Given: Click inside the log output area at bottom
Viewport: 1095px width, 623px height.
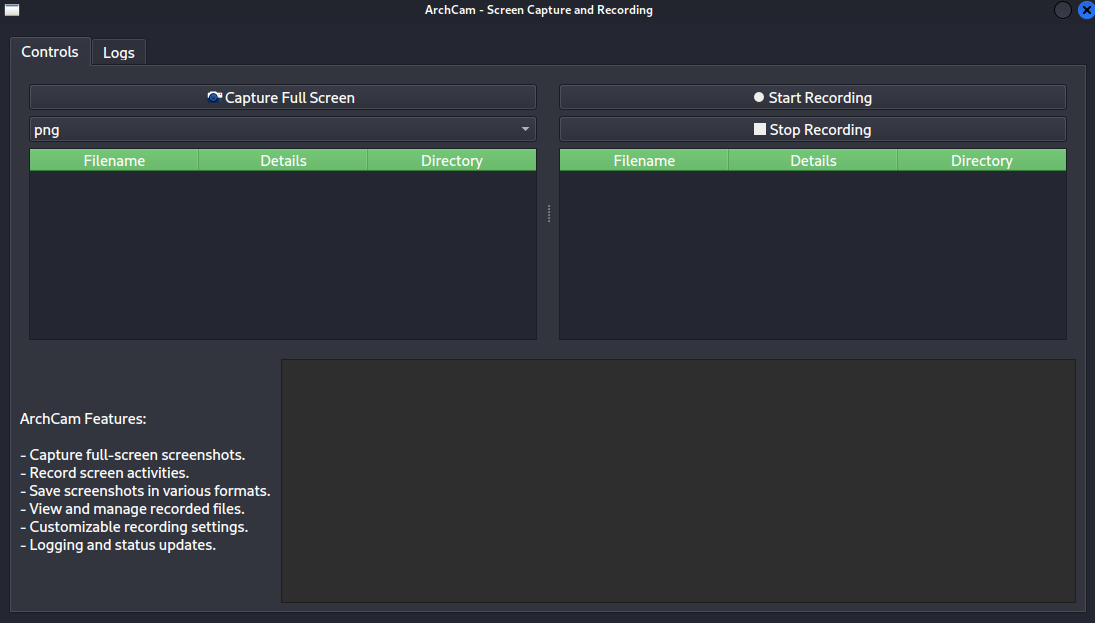Looking at the screenshot, I should coord(678,480).
